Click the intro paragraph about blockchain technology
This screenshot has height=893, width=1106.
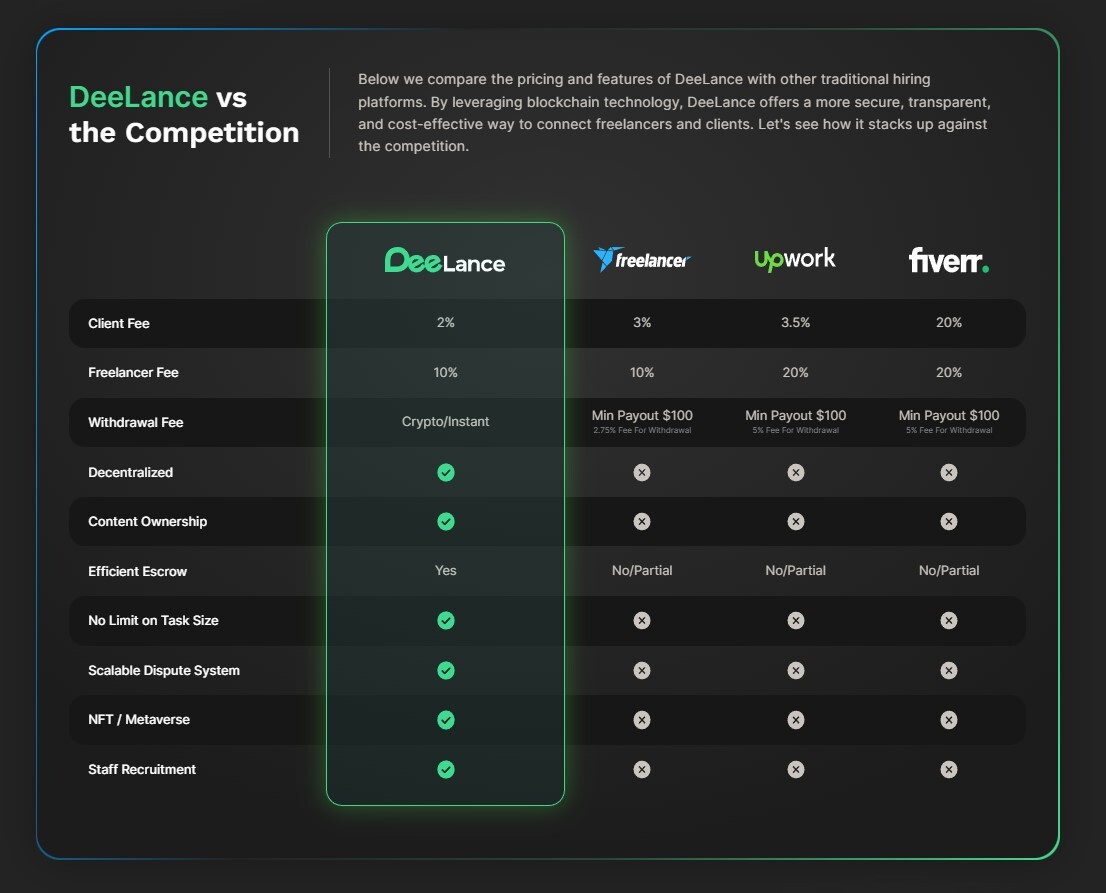674,113
